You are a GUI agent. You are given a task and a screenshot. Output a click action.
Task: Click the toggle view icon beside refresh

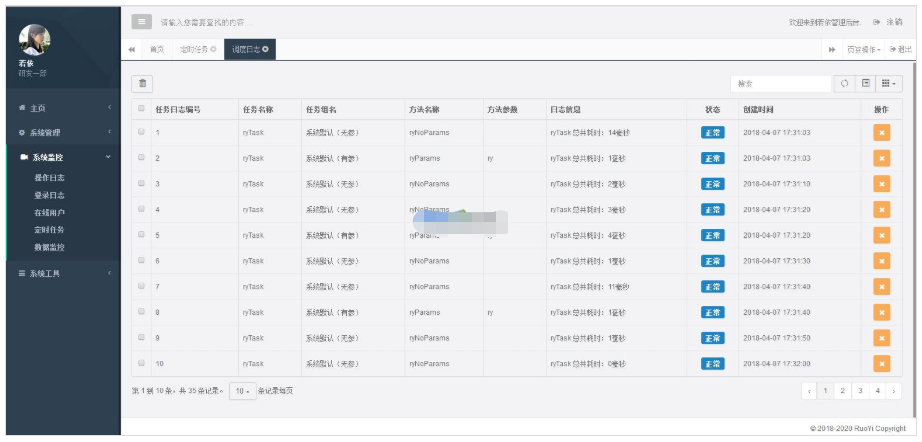point(866,84)
